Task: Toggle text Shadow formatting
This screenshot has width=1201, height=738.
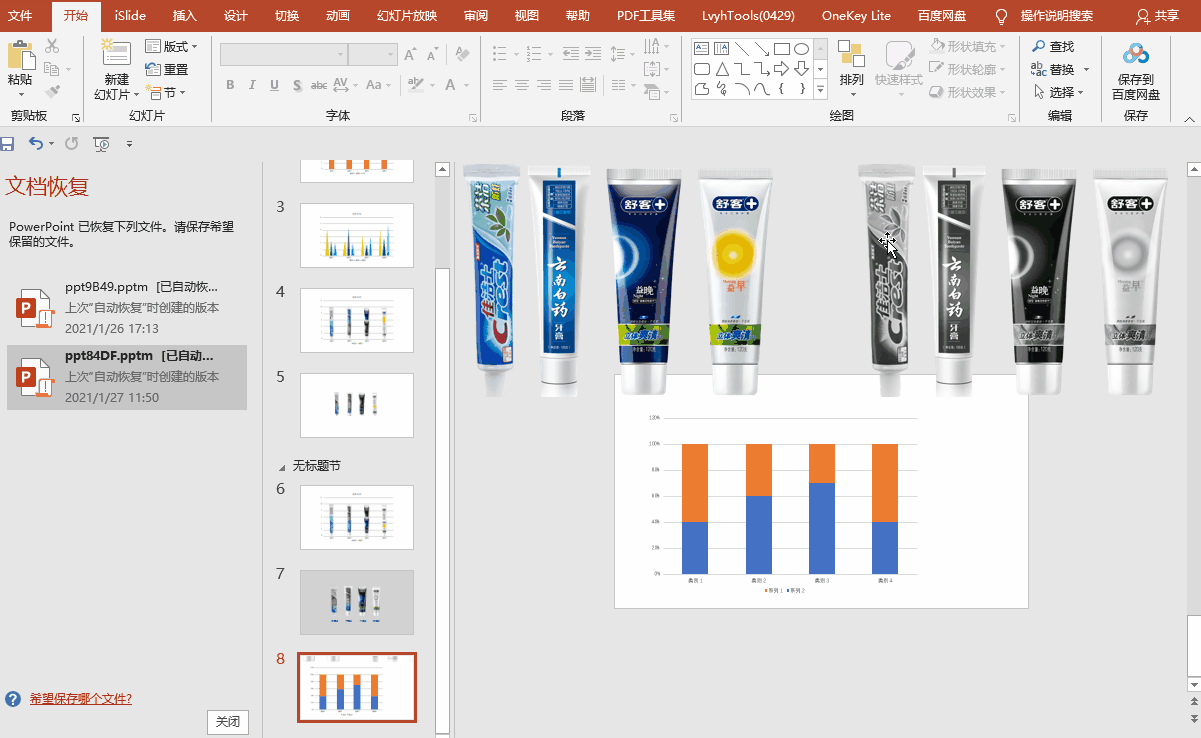Action: click(296, 86)
